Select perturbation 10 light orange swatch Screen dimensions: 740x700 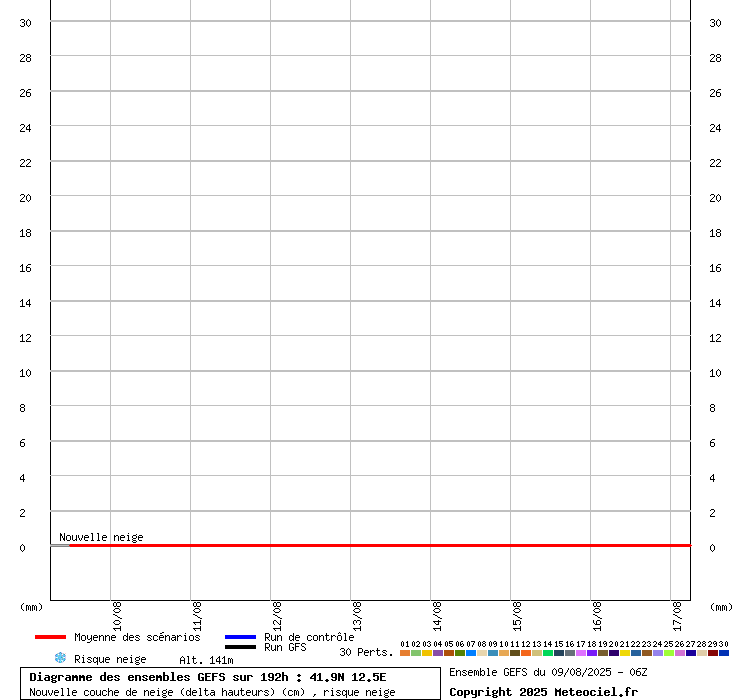(x=504, y=653)
